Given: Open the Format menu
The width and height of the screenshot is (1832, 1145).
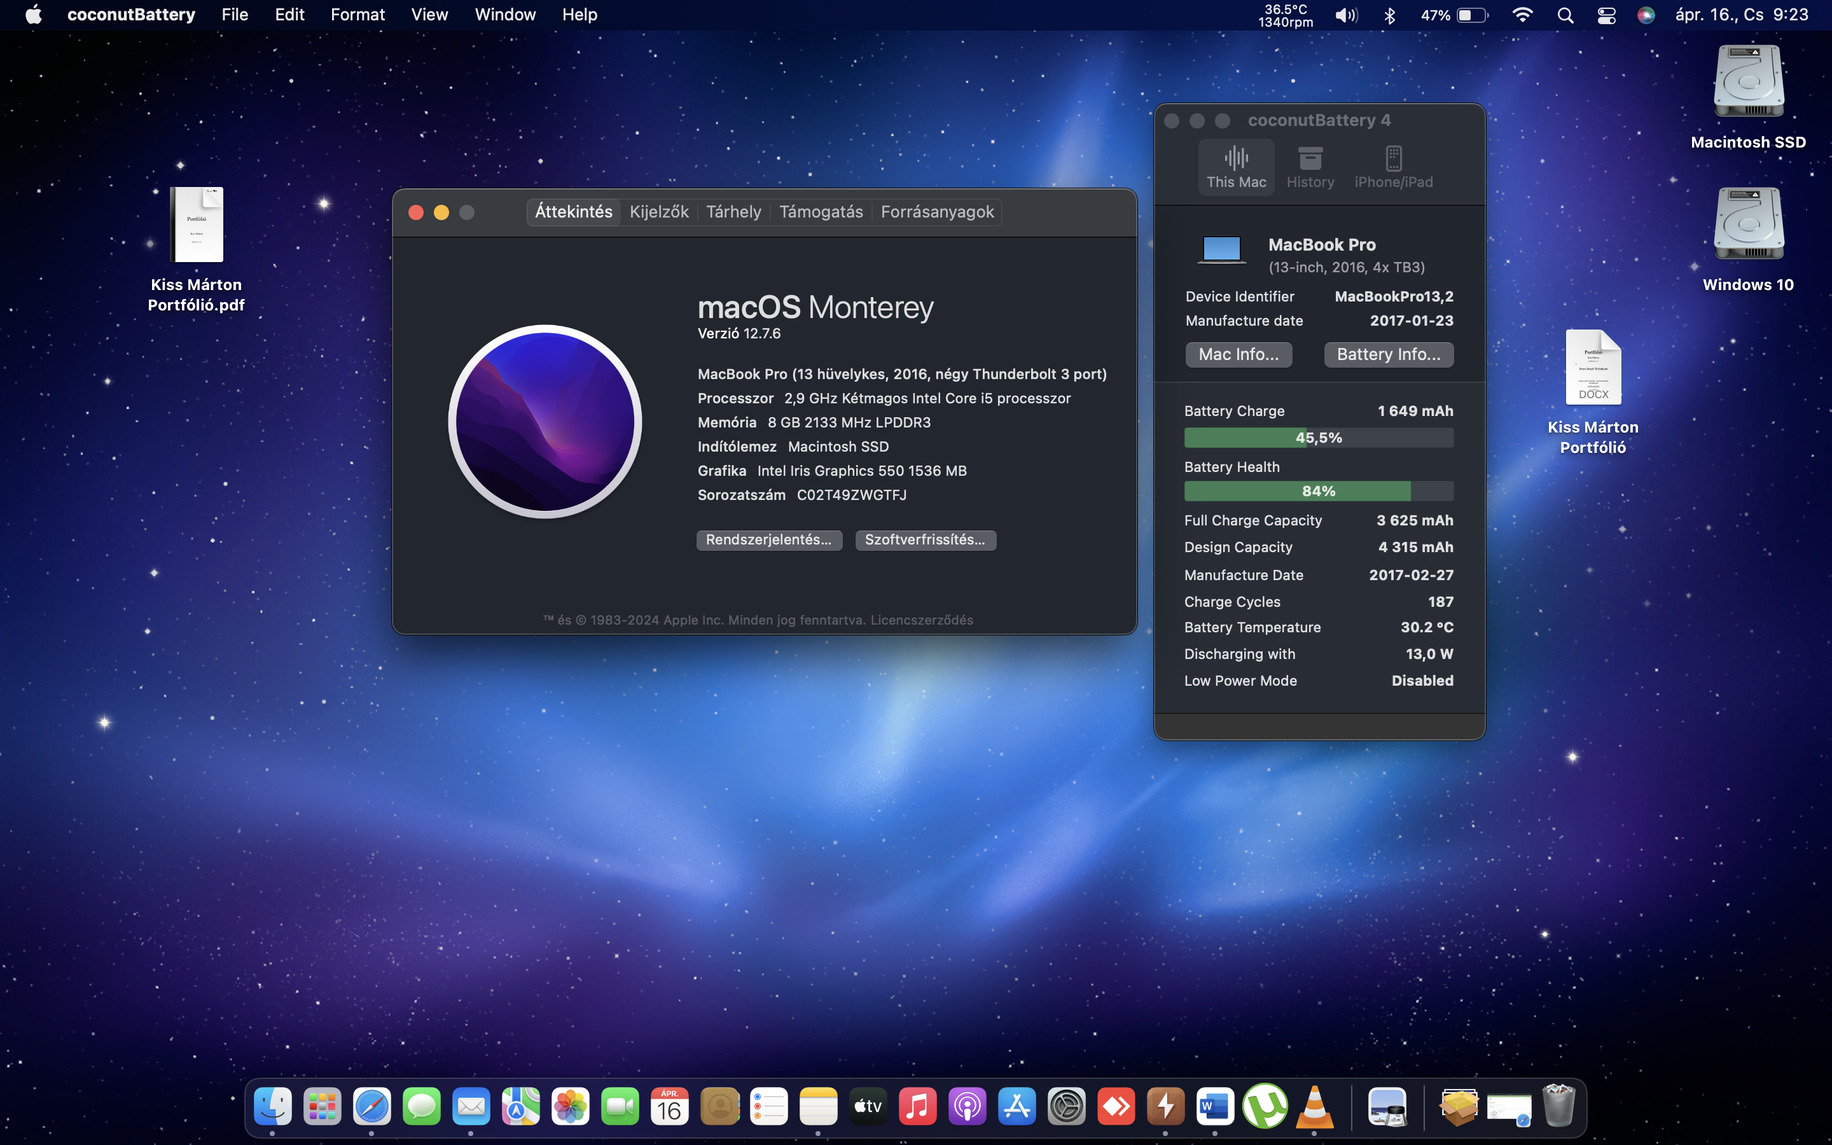Looking at the screenshot, I should pyautogui.click(x=357, y=15).
